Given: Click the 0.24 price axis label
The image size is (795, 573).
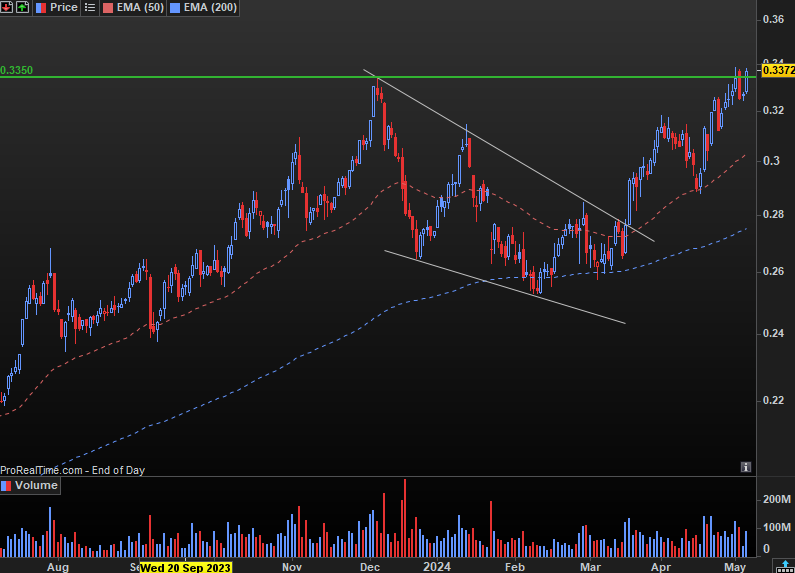Looking at the screenshot, I should pos(773,333).
